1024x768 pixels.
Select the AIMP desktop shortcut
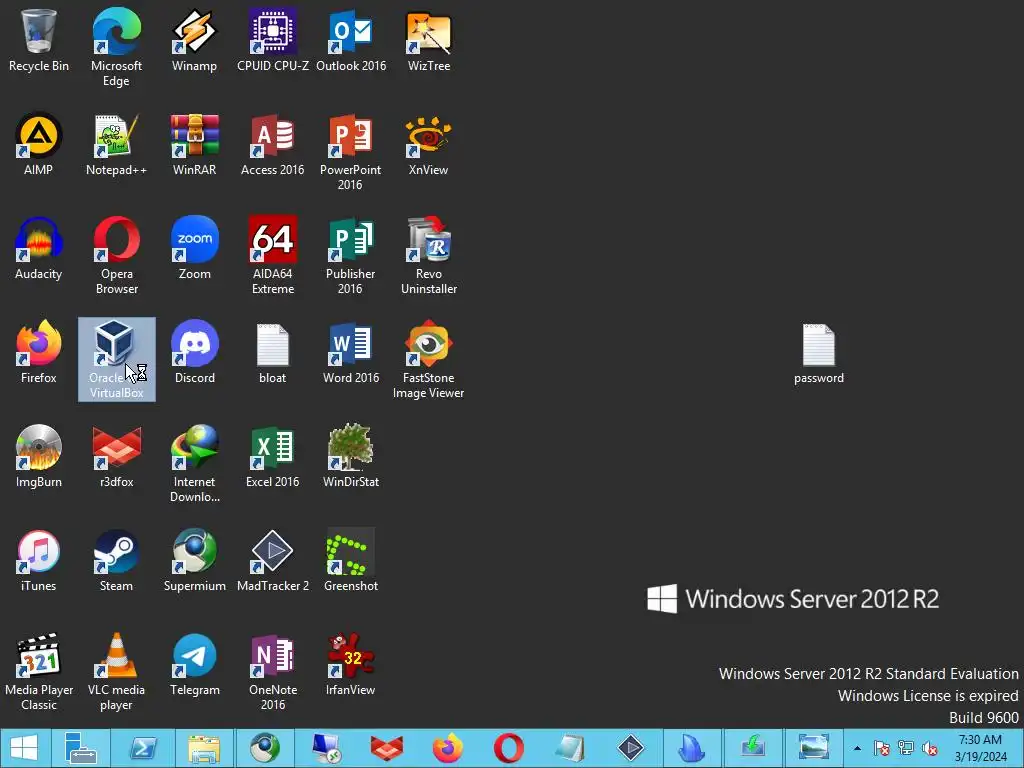pyautogui.click(x=39, y=144)
